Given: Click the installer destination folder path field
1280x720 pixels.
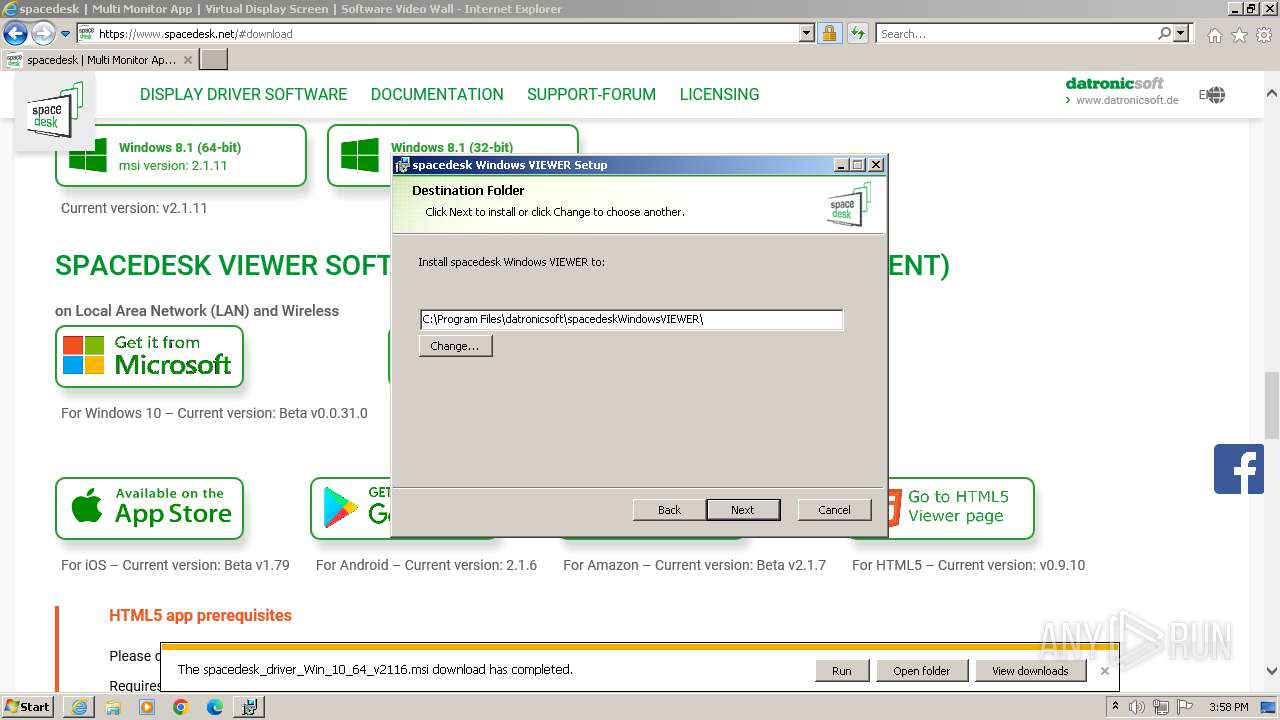Looking at the screenshot, I should point(631,319).
